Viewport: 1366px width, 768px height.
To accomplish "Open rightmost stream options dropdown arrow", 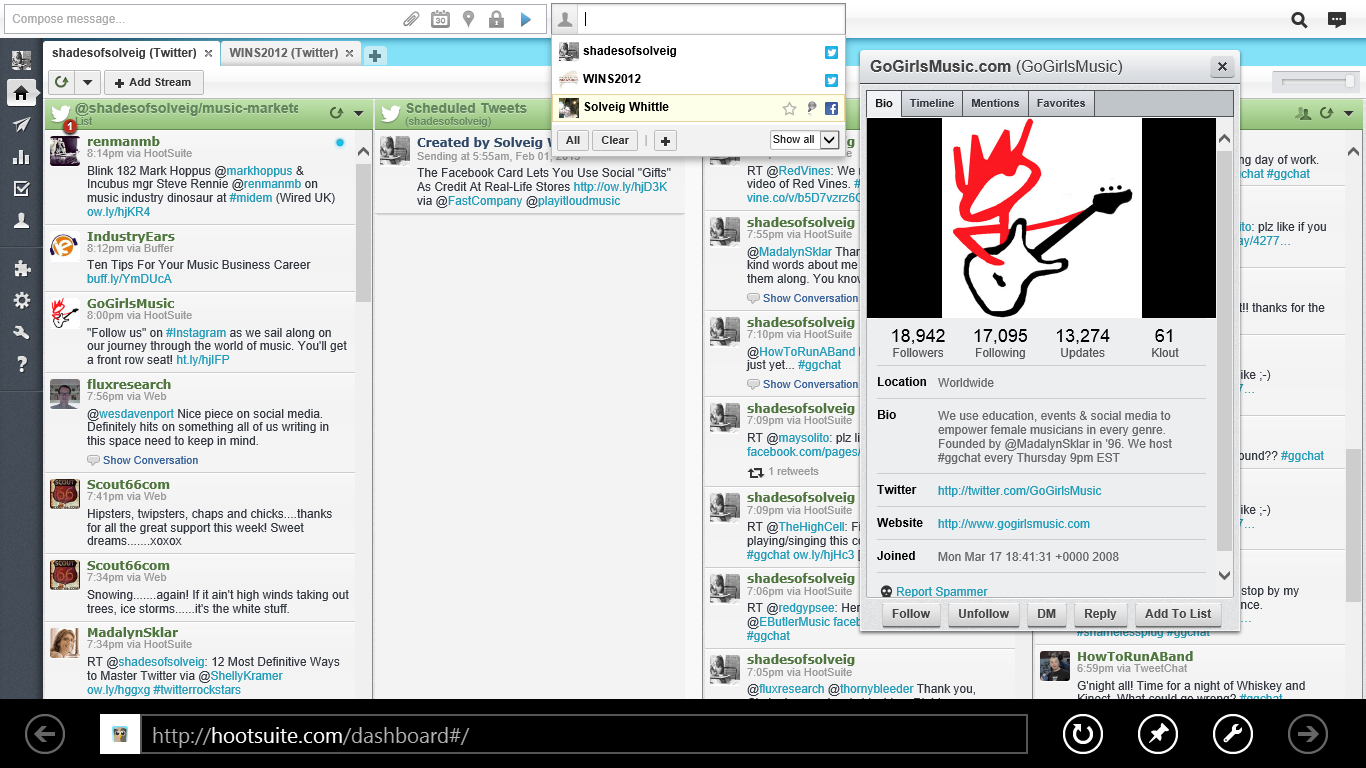I will pyautogui.click(x=1349, y=114).
